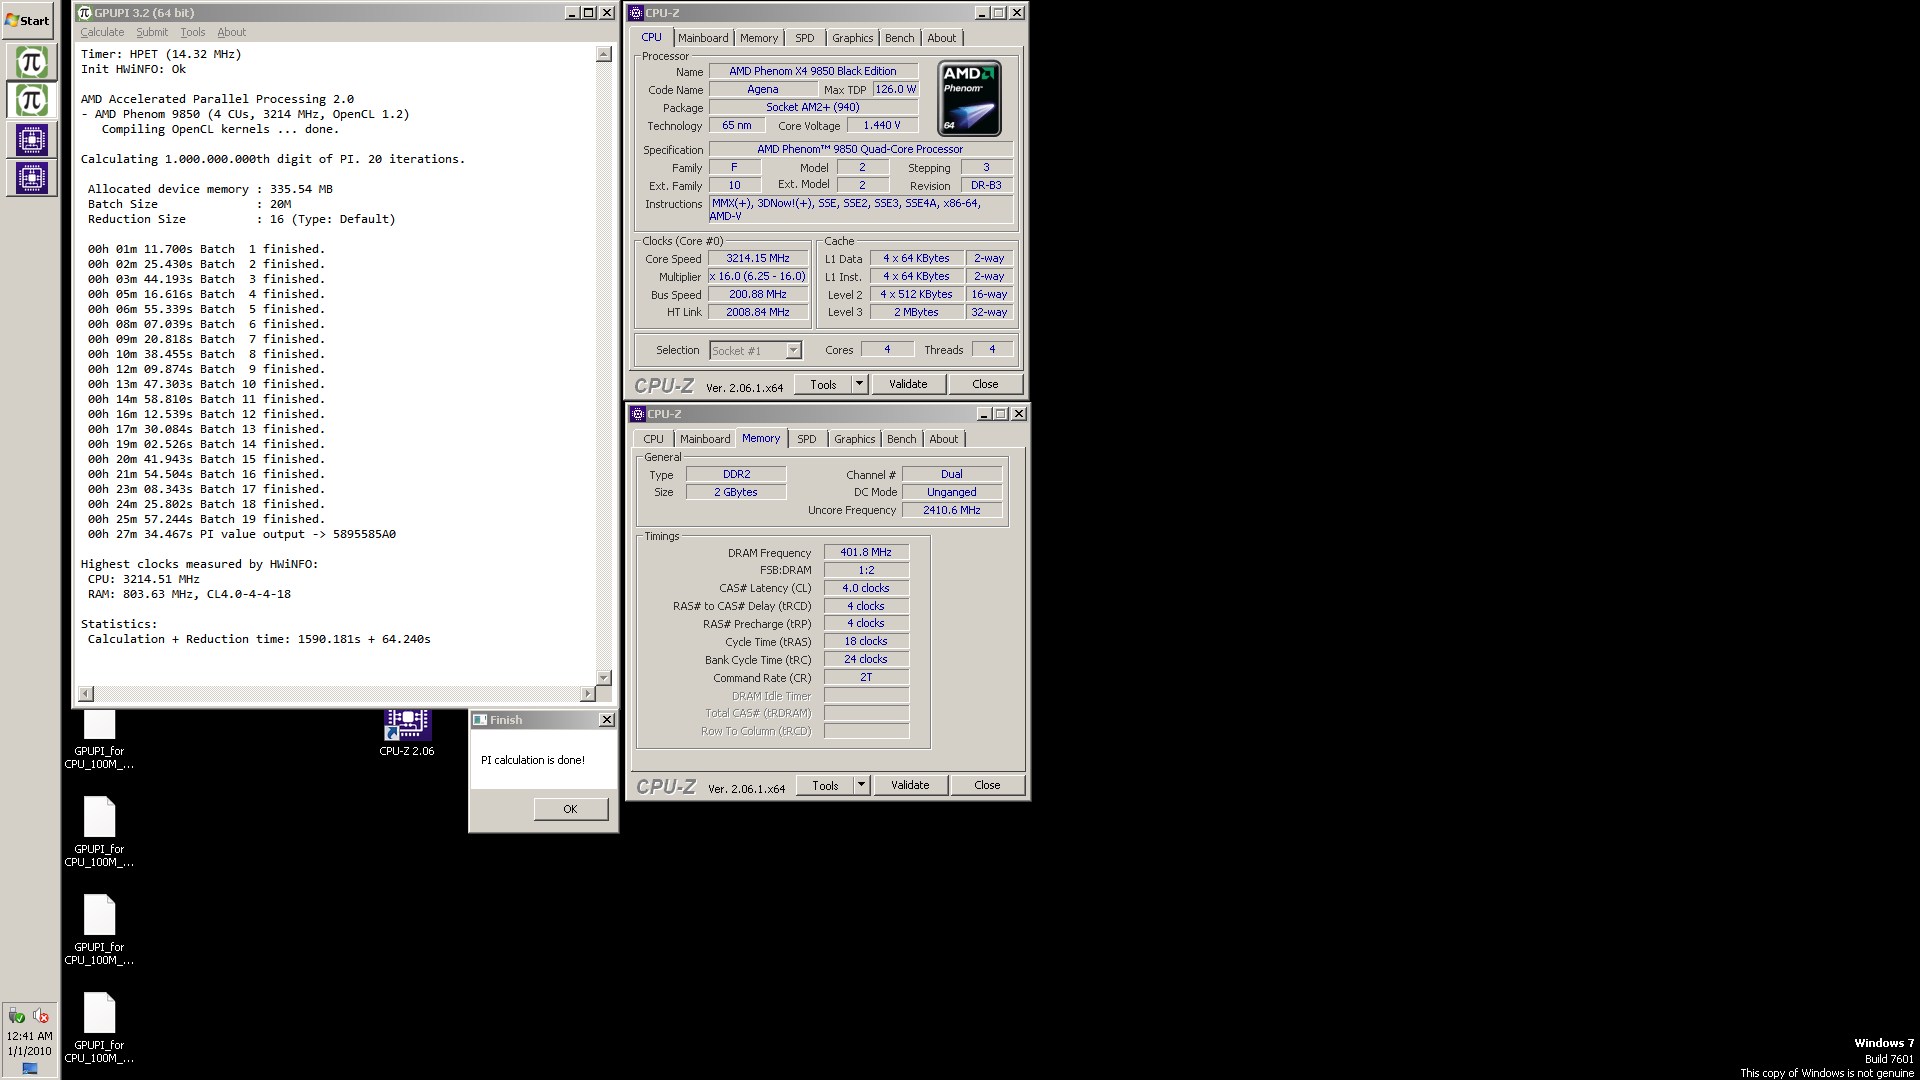Open the CPU-Z 2.06 desktop shortcut

(x=407, y=733)
